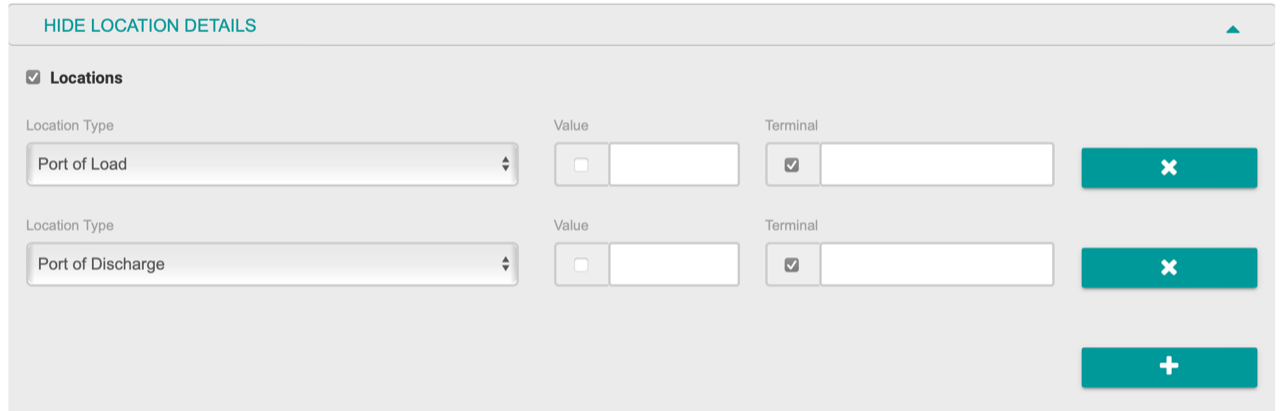Image resolution: width=1280 pixels, height=411 pixels.
Task: Remove the Port of Discharge location row
Action: pos(1168,267)
